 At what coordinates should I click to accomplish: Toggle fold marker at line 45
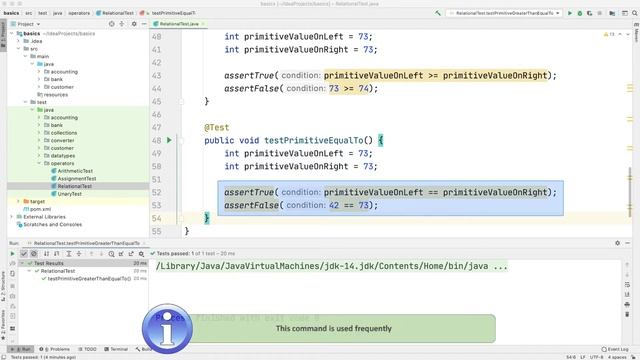[182, 101]
